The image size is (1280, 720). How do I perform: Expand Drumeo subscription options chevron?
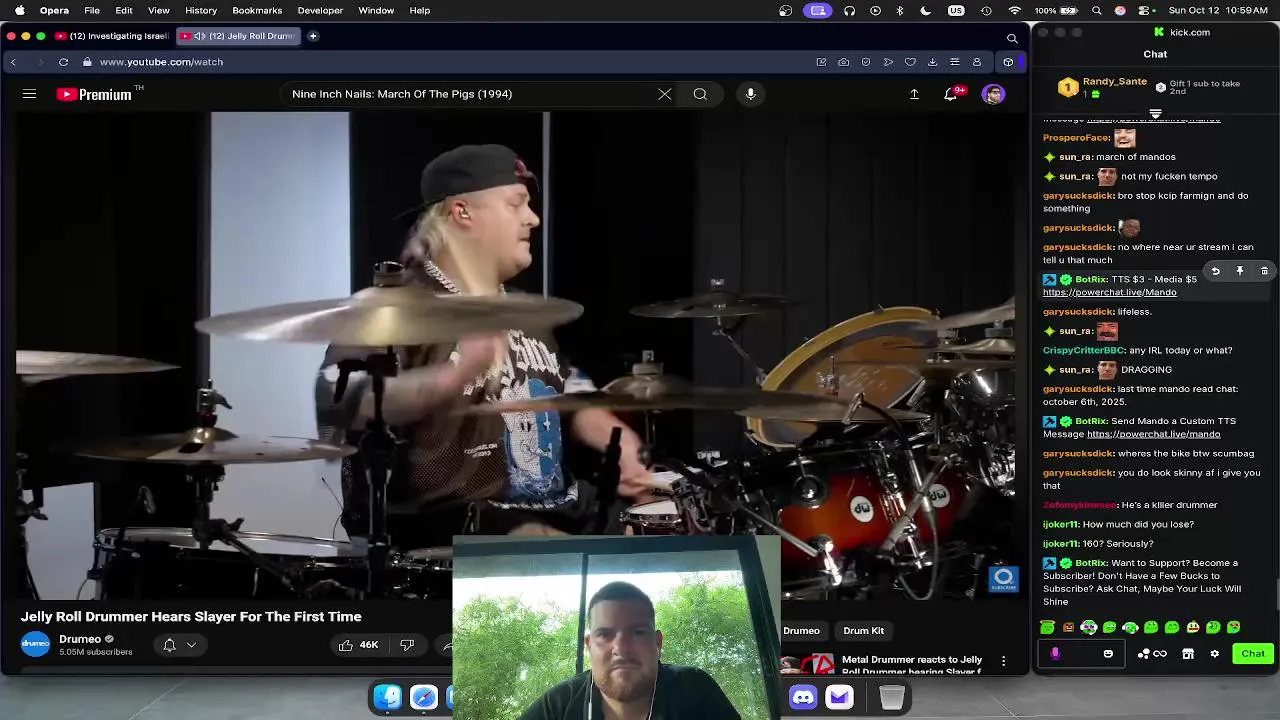coord(191,645)
